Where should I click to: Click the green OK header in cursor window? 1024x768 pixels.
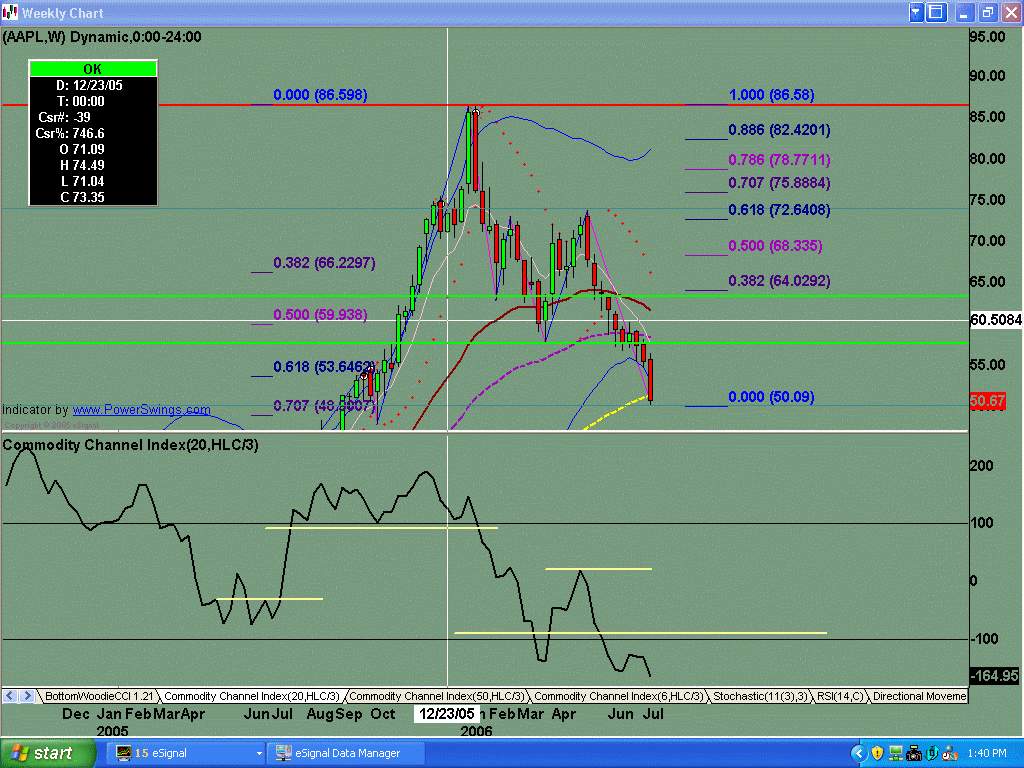pyautogui.click(x=93, y=69)
